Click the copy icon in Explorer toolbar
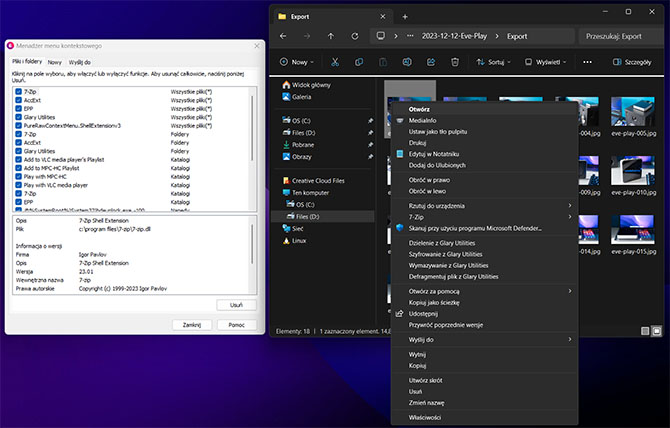This screenshot has height=428, width=670. (359, 62)
